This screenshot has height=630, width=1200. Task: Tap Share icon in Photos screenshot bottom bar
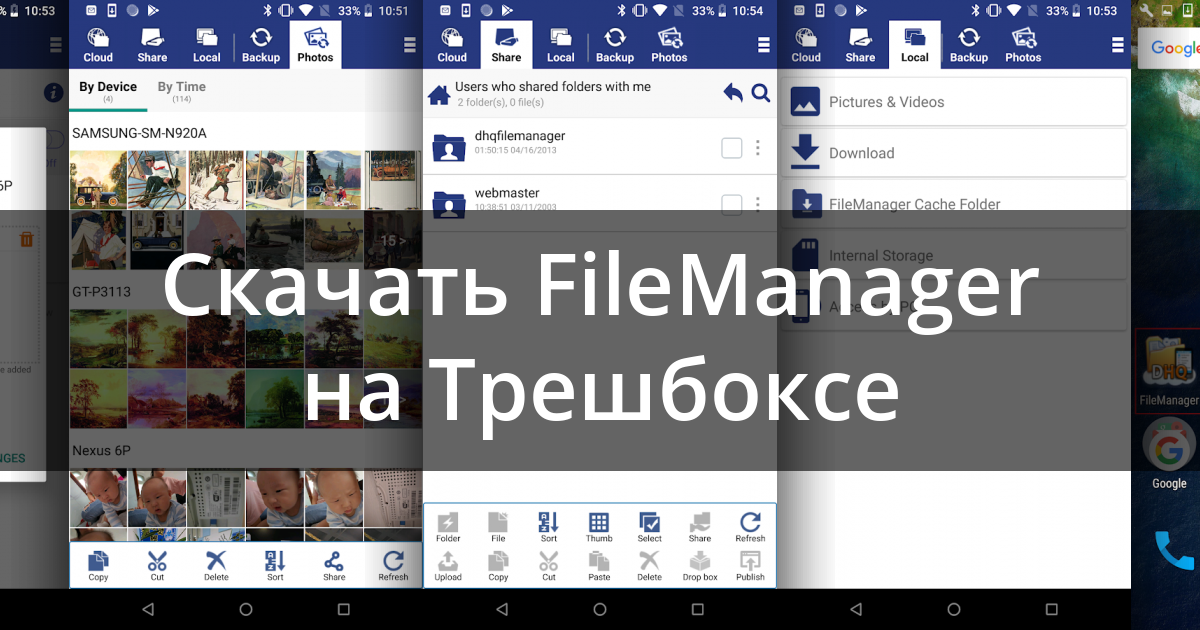click(334, 565)
